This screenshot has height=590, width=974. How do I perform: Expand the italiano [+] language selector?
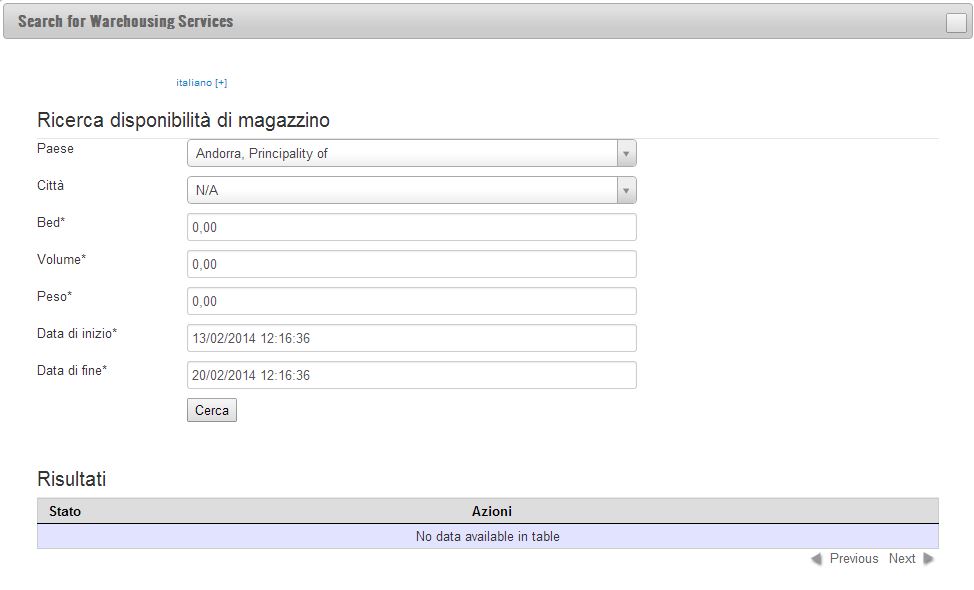pos(201,83)
